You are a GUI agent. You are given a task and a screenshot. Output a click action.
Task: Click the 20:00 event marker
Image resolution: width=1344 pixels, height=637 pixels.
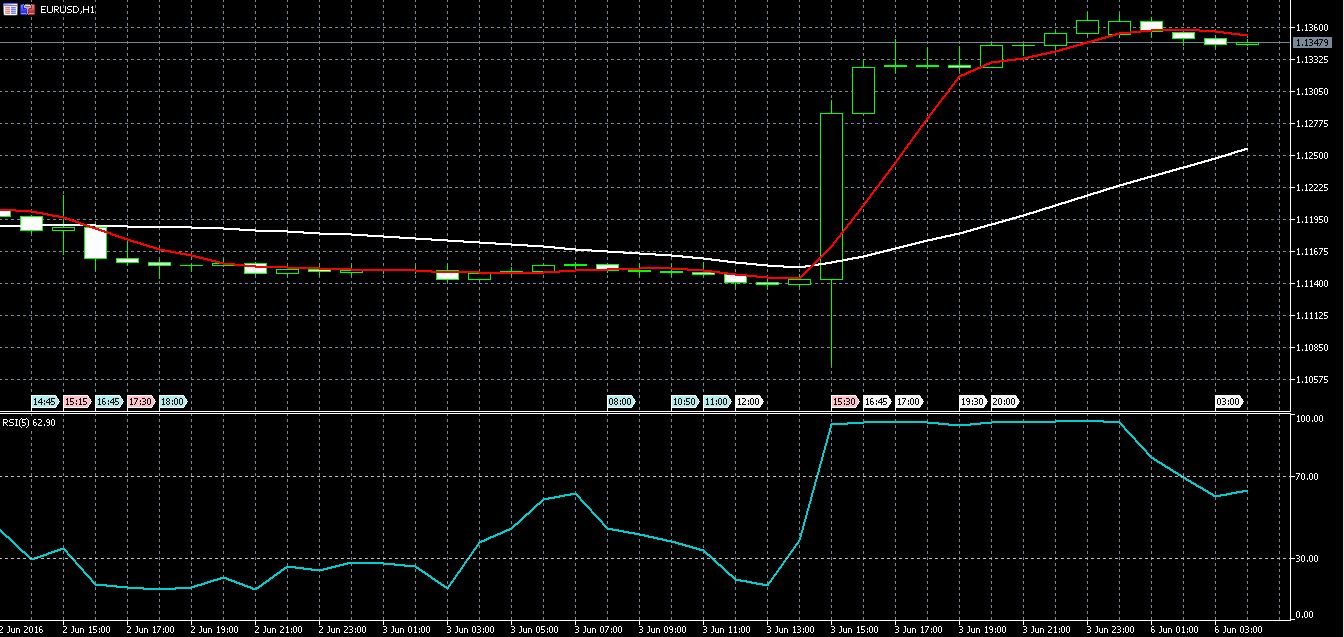(1004, 401)
